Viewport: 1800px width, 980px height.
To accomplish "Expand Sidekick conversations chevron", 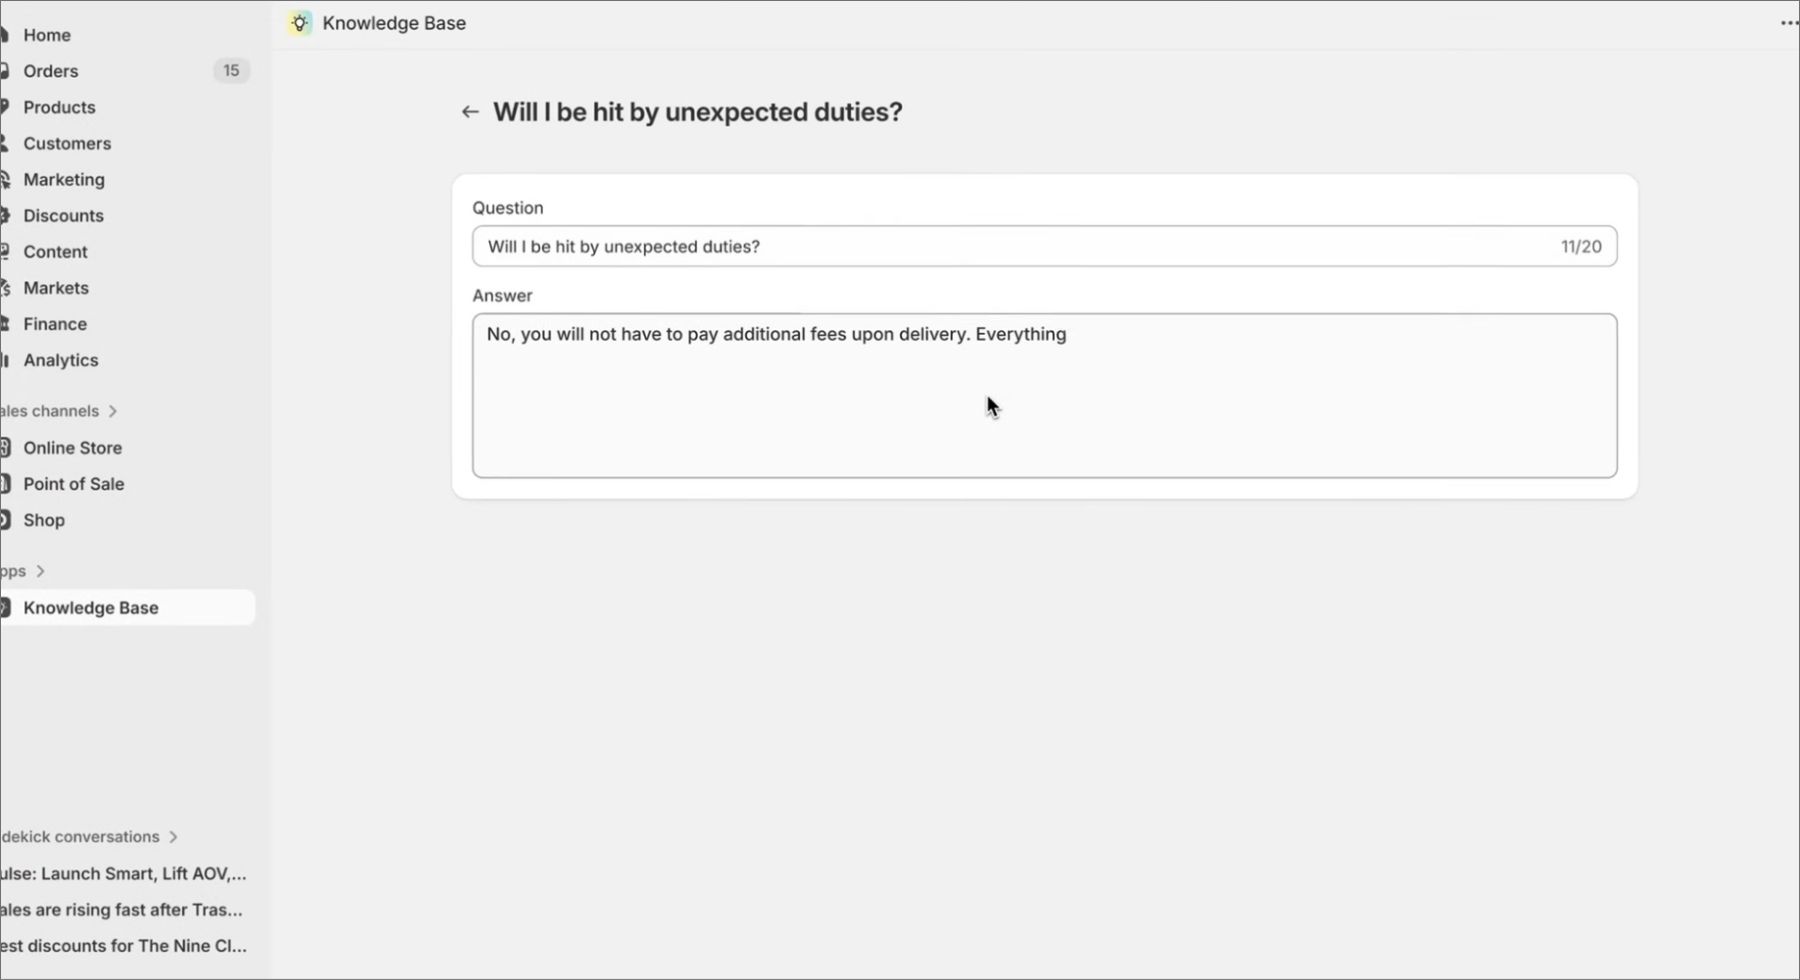I will (x=173, y=837).
